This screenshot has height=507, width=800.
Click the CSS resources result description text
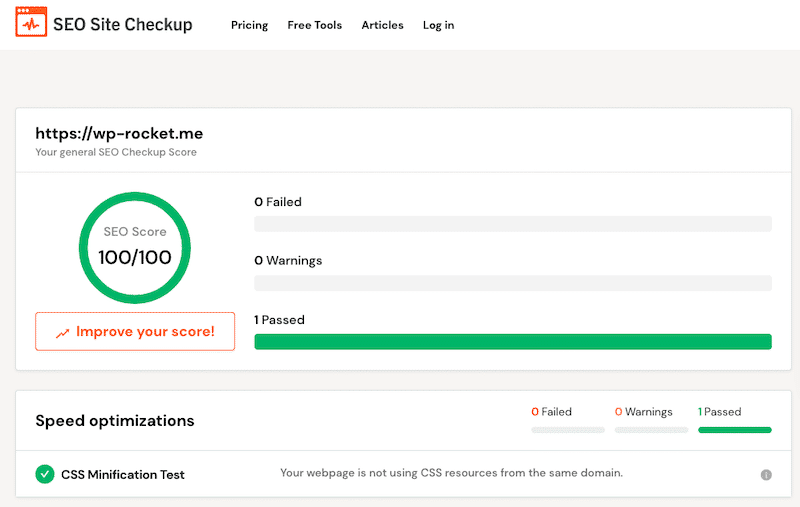[452, 473]
